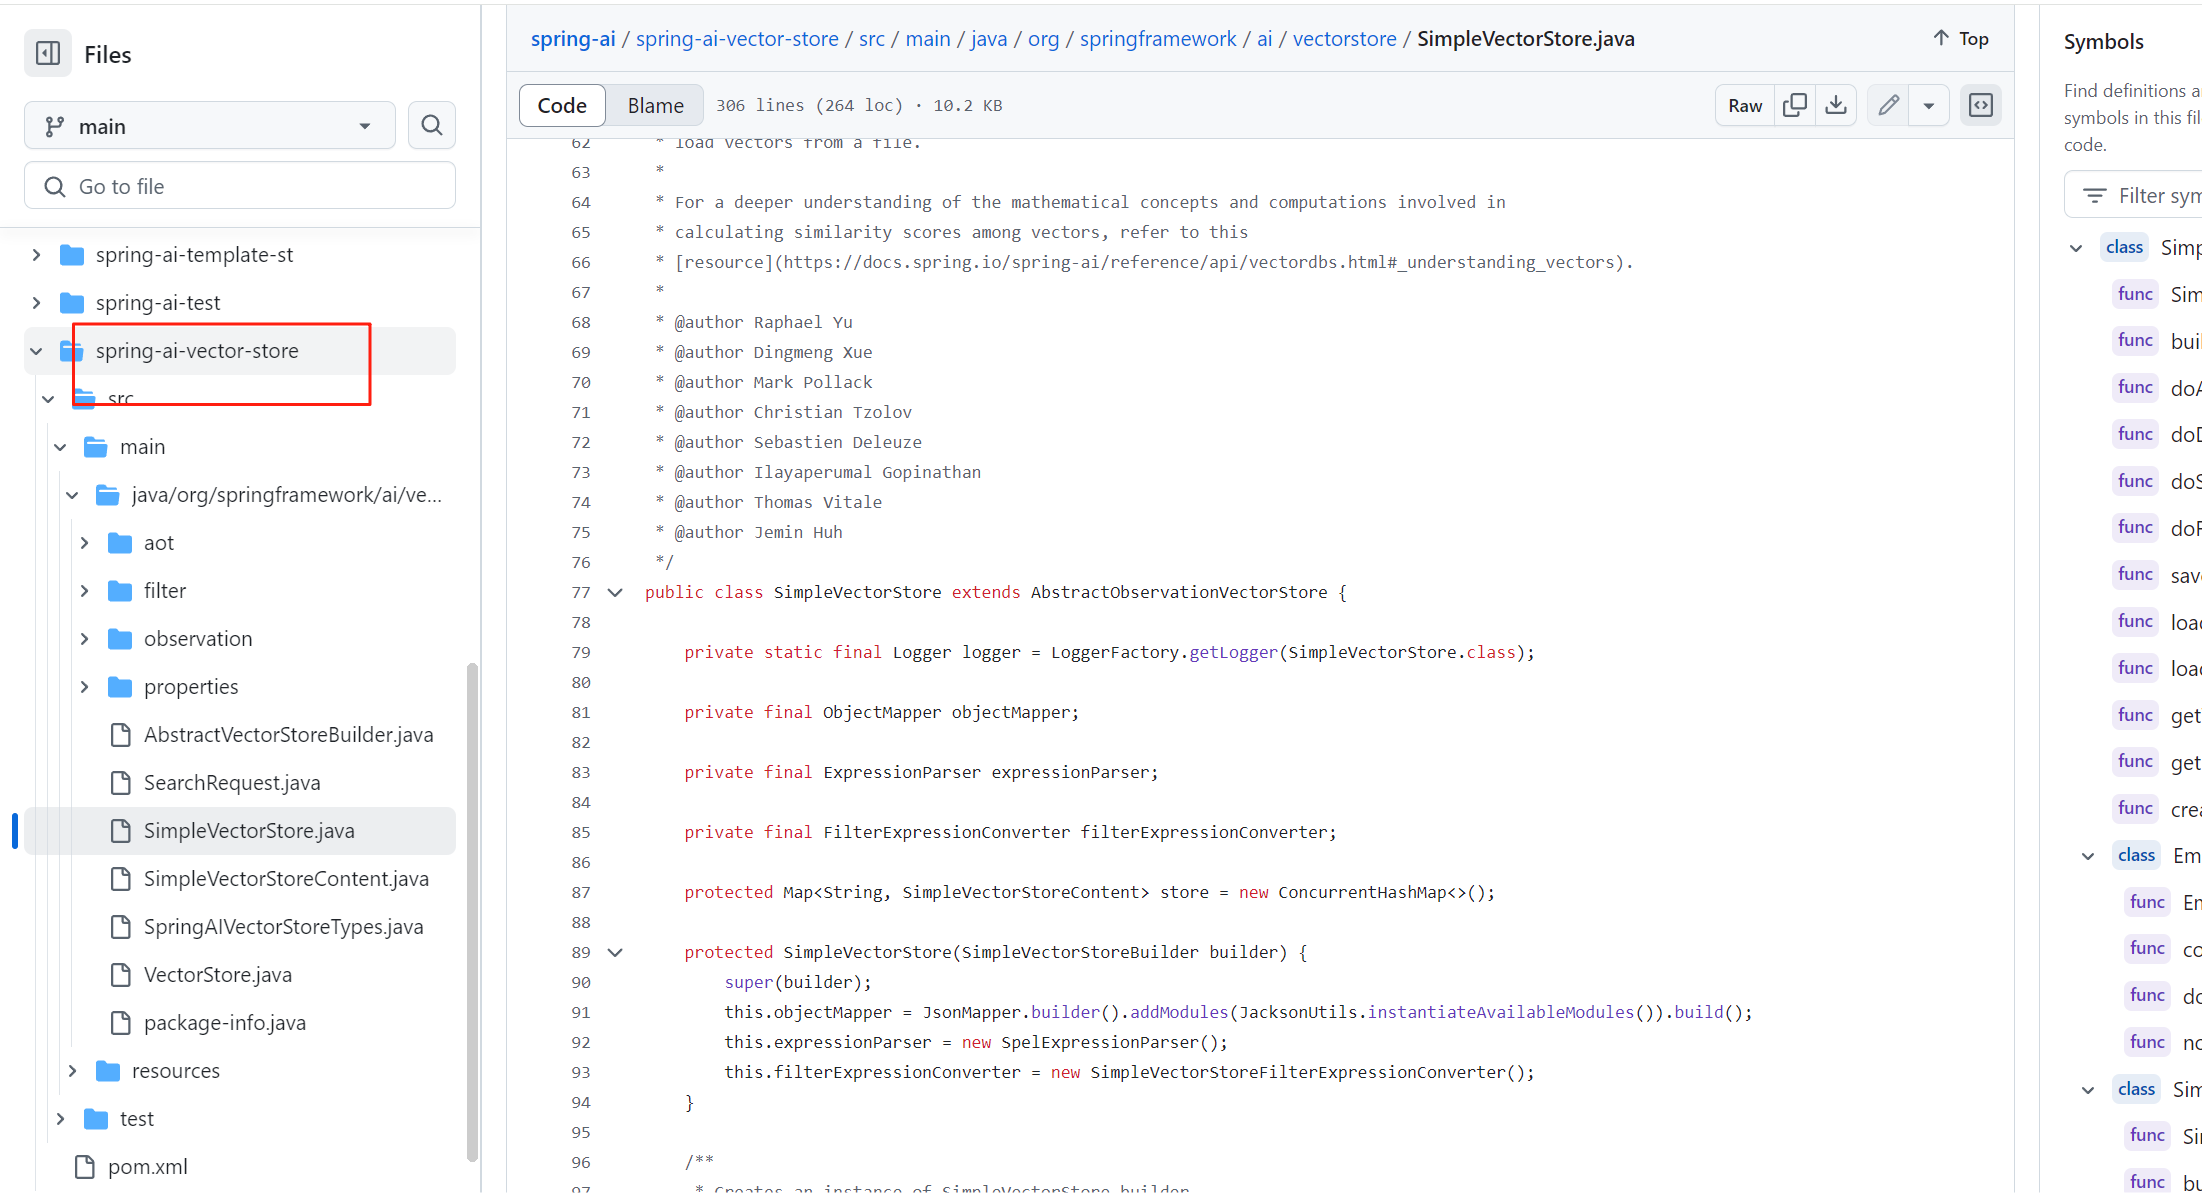Open SearchRequest.java in the file tree
Viewport: 2202px width, 1193px height.
tap(232, 782)
